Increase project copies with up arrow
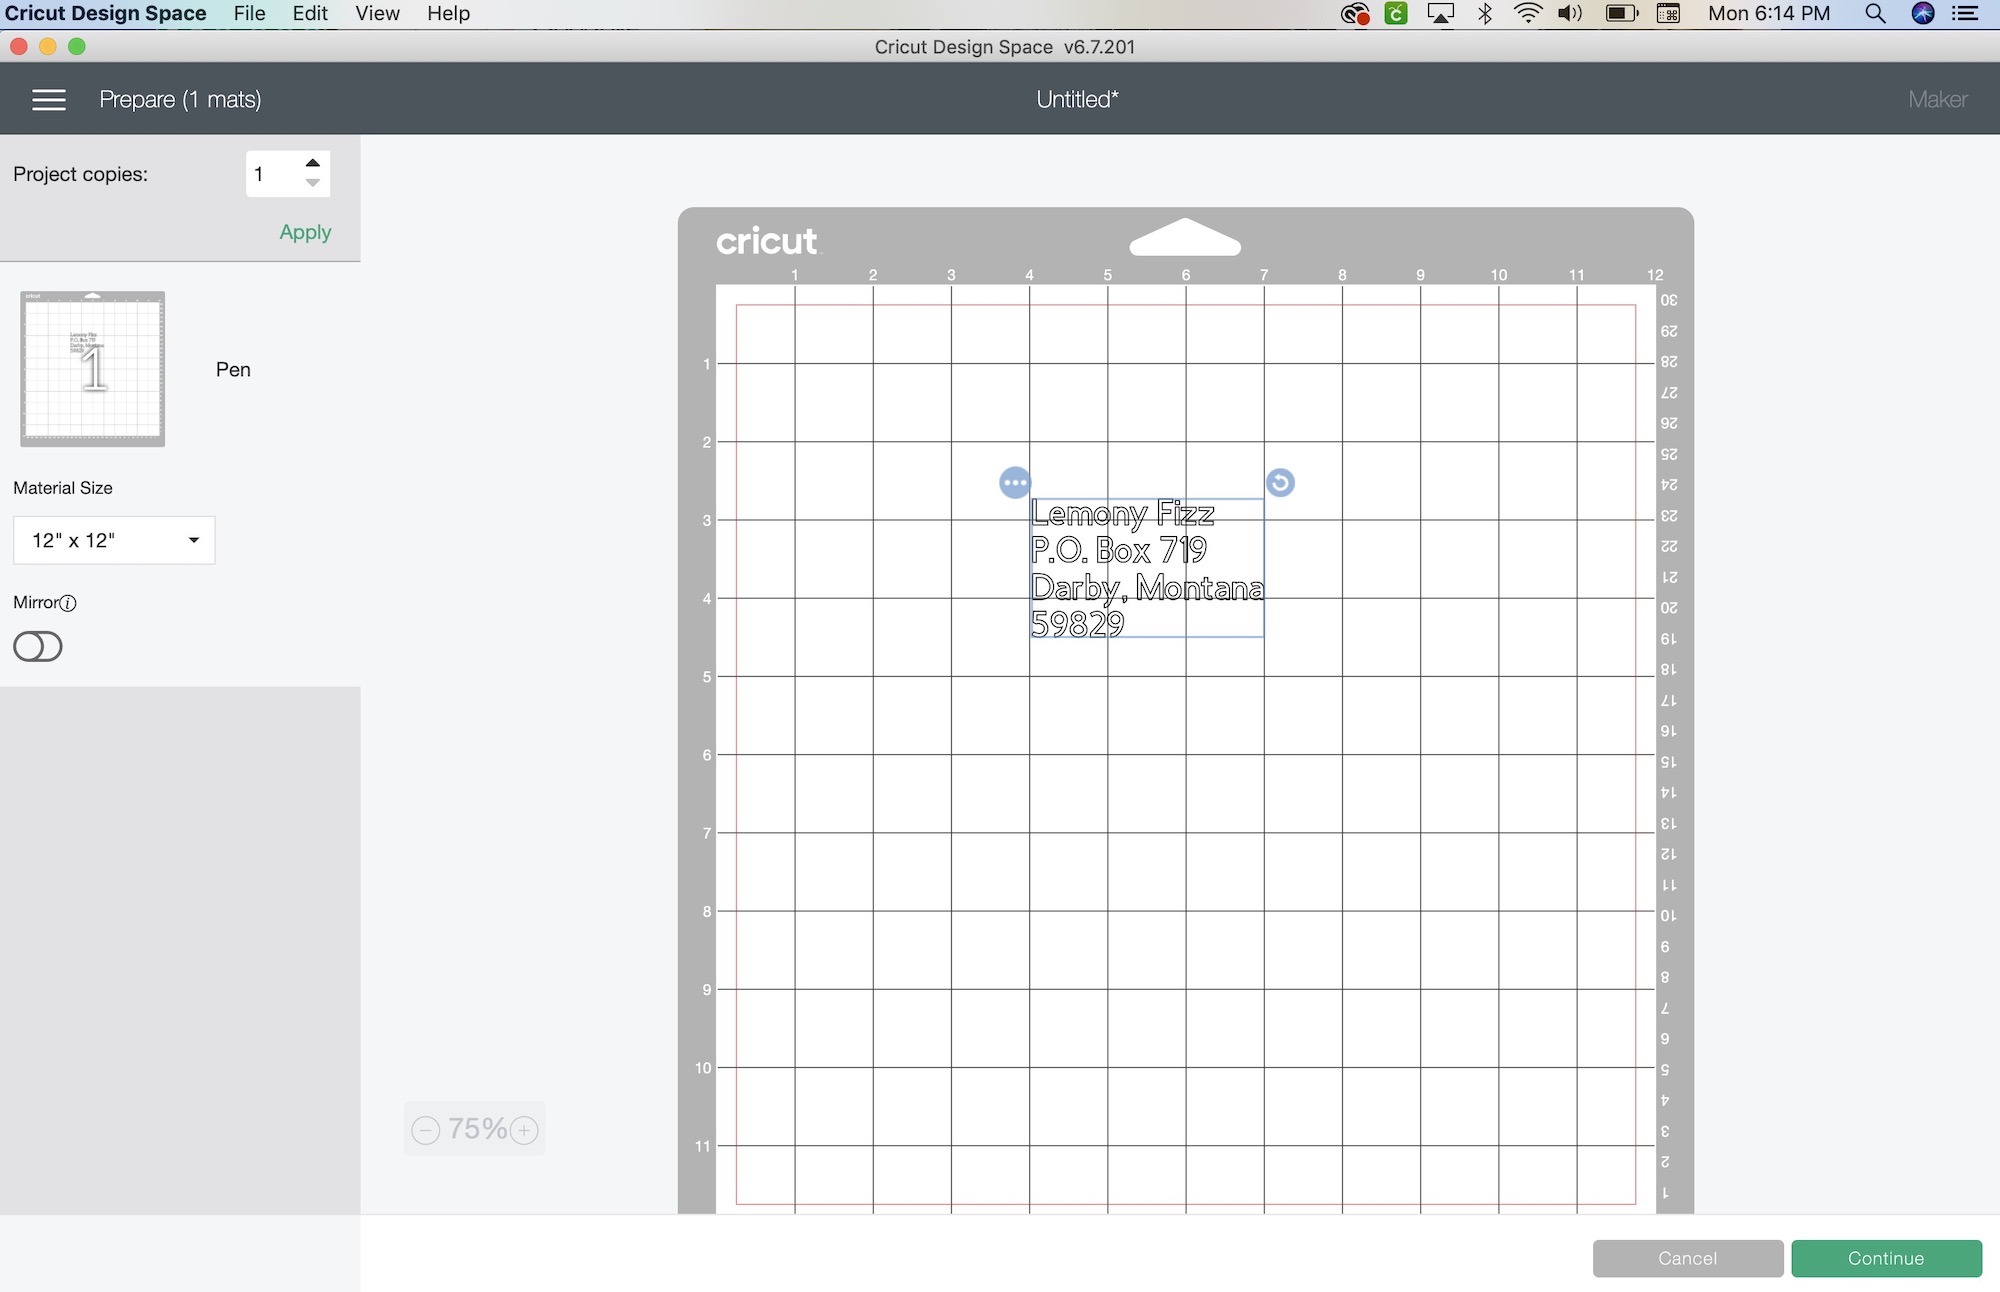 tap(313, 163)
